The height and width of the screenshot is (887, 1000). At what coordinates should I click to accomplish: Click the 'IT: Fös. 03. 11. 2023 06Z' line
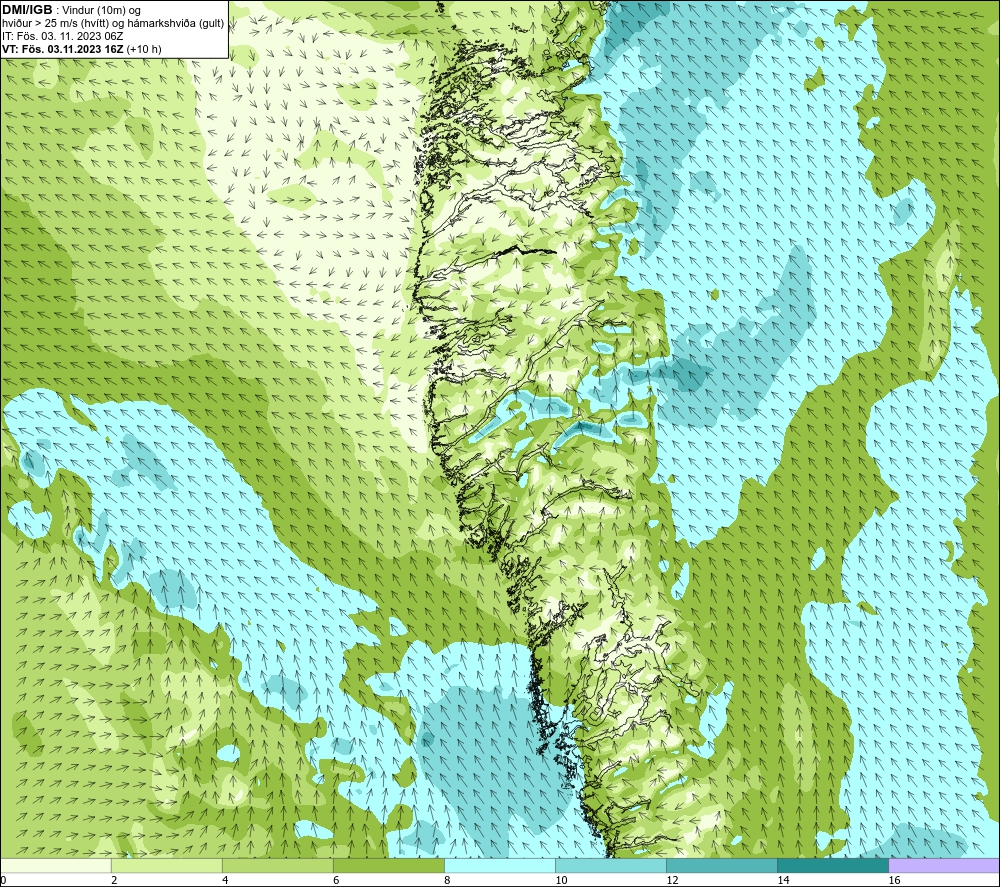[62, 36]
